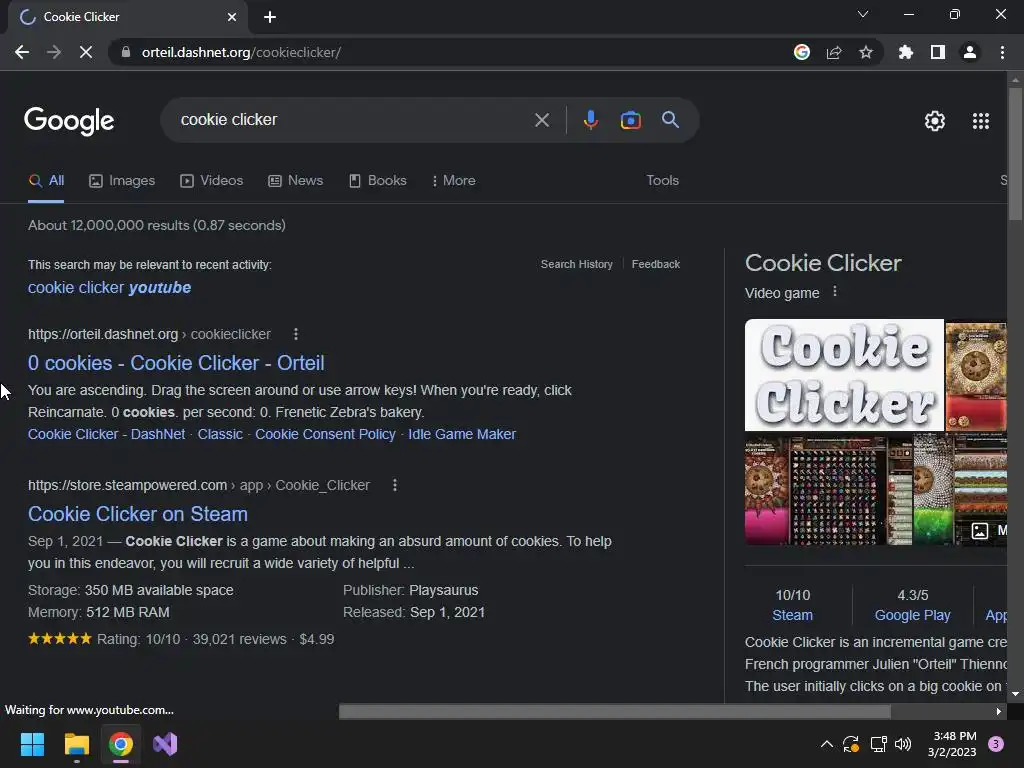Open the notifications badge
The image size is (1024, 768).
tap(996, 744)
